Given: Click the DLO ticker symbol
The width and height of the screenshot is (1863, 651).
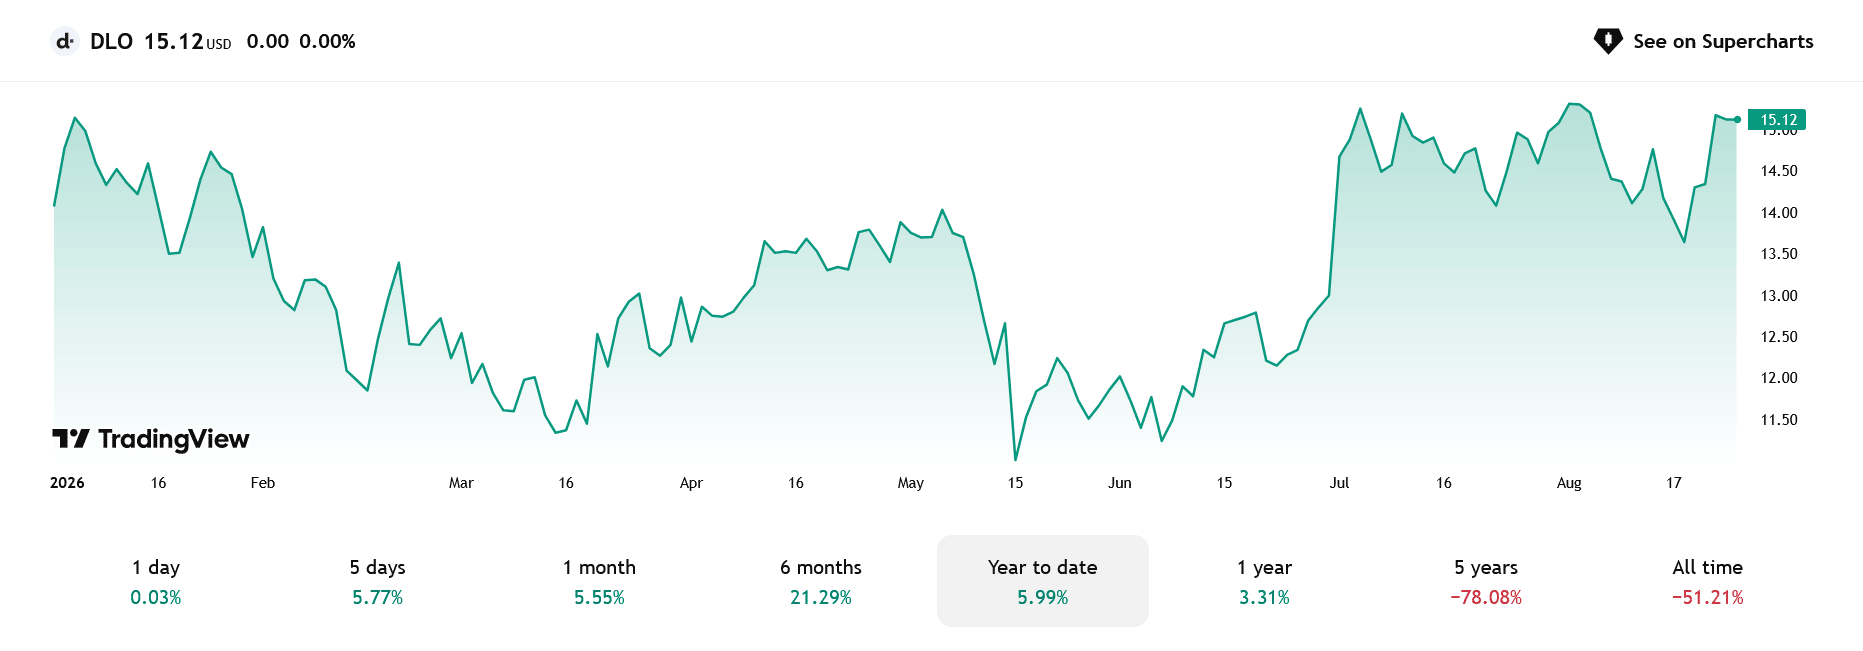Looking at the screenshot, I should (x=111, y=41).
